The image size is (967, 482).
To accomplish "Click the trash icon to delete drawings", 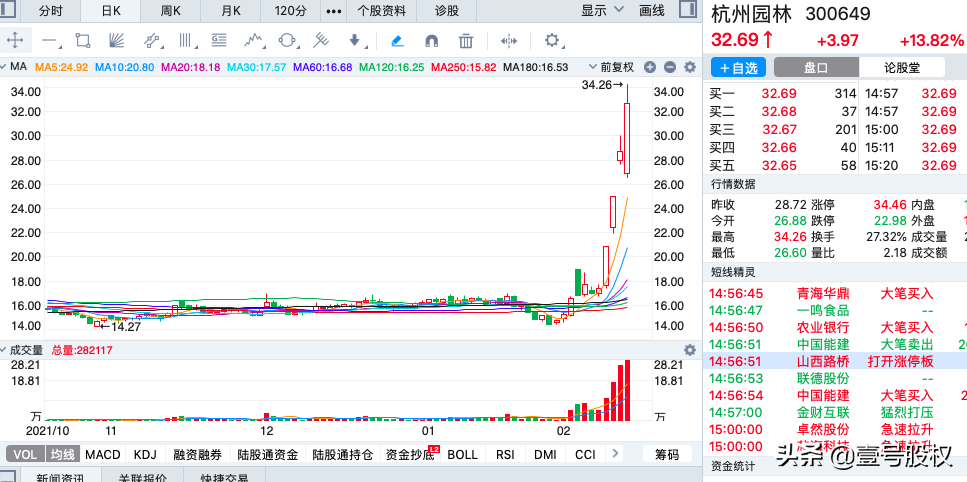I will coord(466,41).
